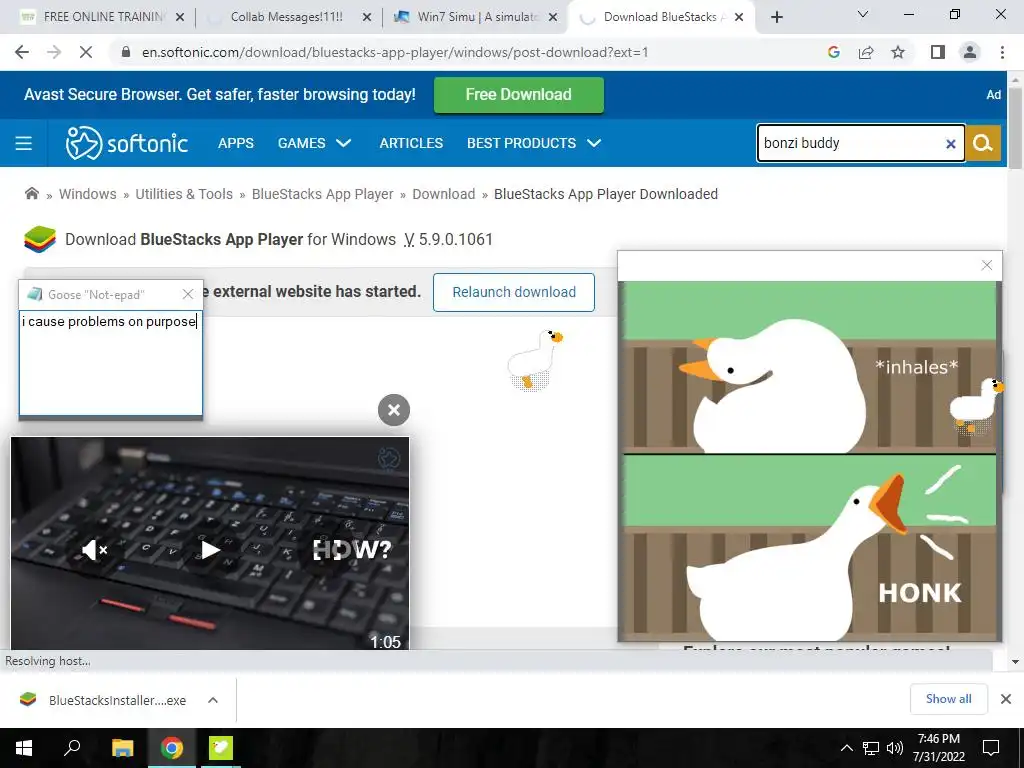Viewport: 1024px width, 768px height.
Task: Close the Collab Messages tab
Action: click(x=367, y=17)
